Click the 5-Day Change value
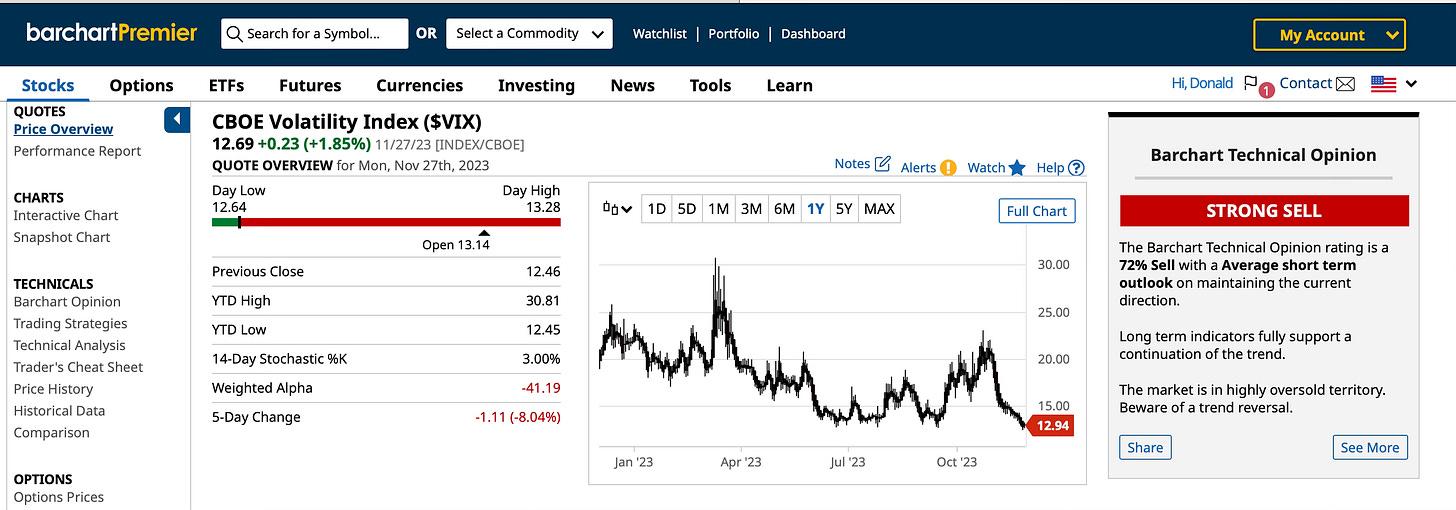This screenshot has width=1456, height=510. pos(518,417)
